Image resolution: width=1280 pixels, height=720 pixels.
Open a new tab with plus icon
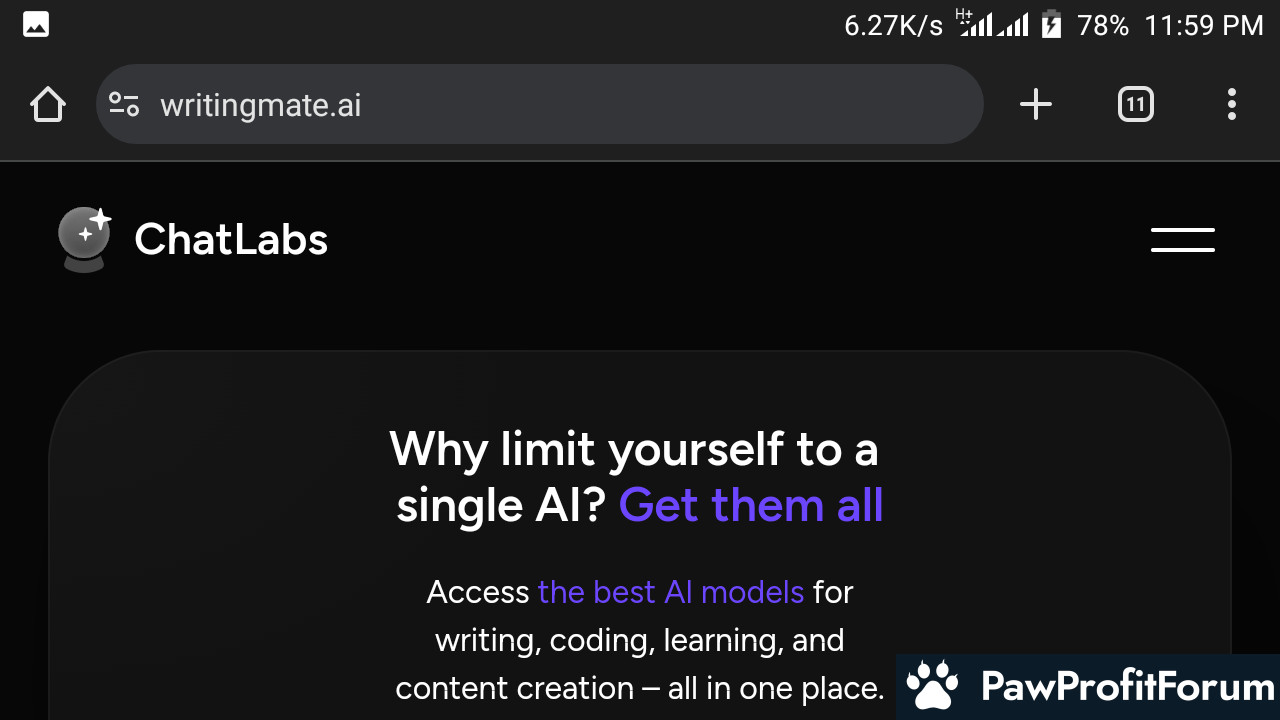1036,104
